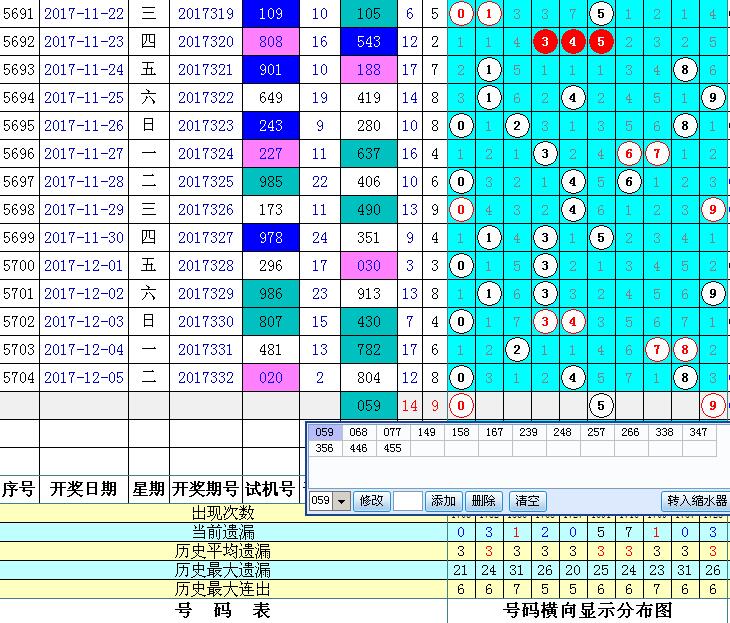Click the blue 543 cell in row 5692
This screenshot has height=623, width=730.
pyautogui.click(x=369, y=42)
